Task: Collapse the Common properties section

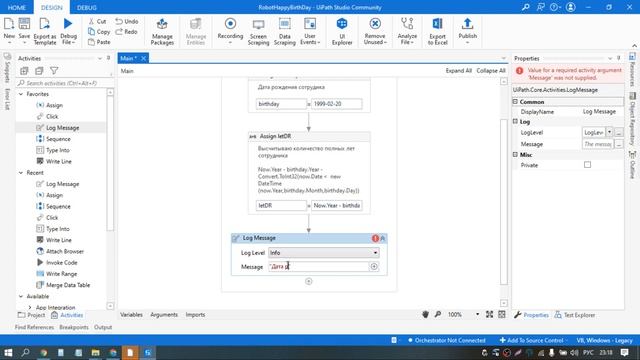Action: [x=515, y=102]
